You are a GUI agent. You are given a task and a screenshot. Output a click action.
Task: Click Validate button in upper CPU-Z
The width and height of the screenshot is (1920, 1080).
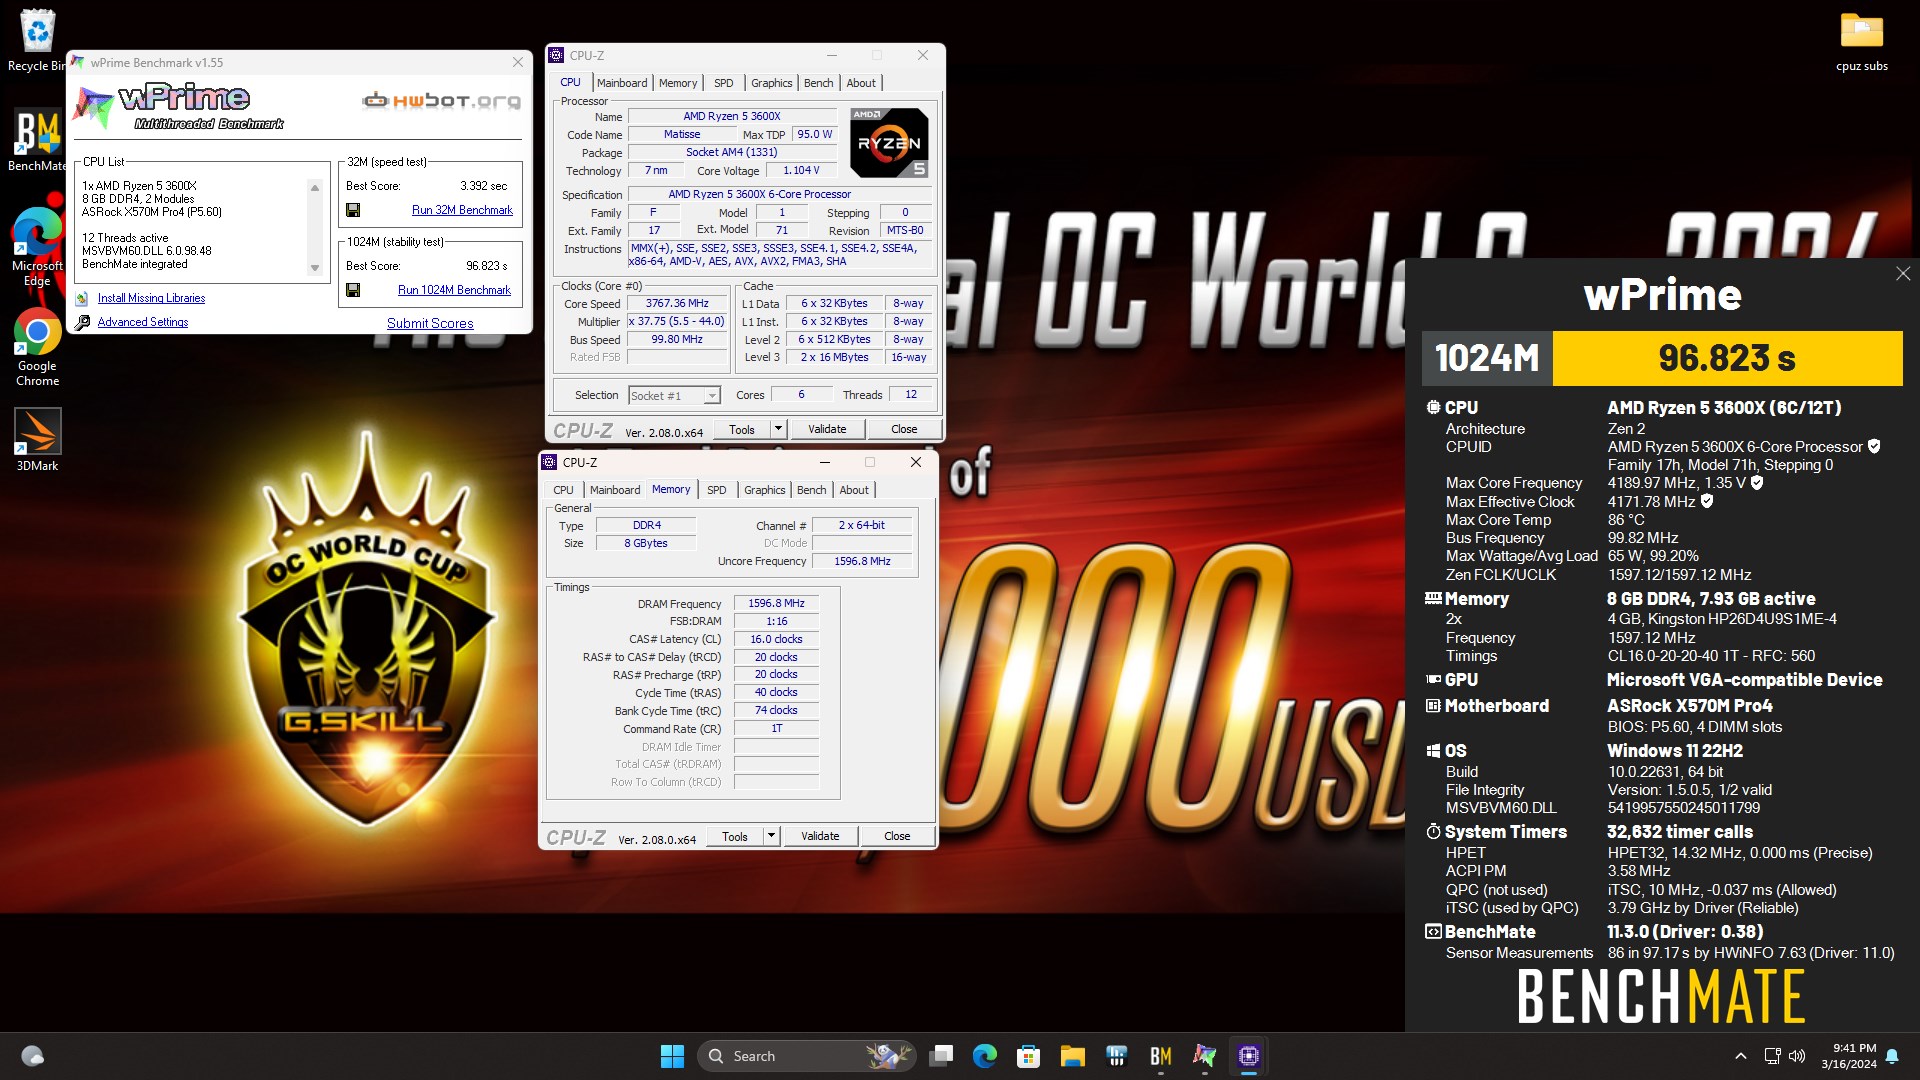point(827,429)
